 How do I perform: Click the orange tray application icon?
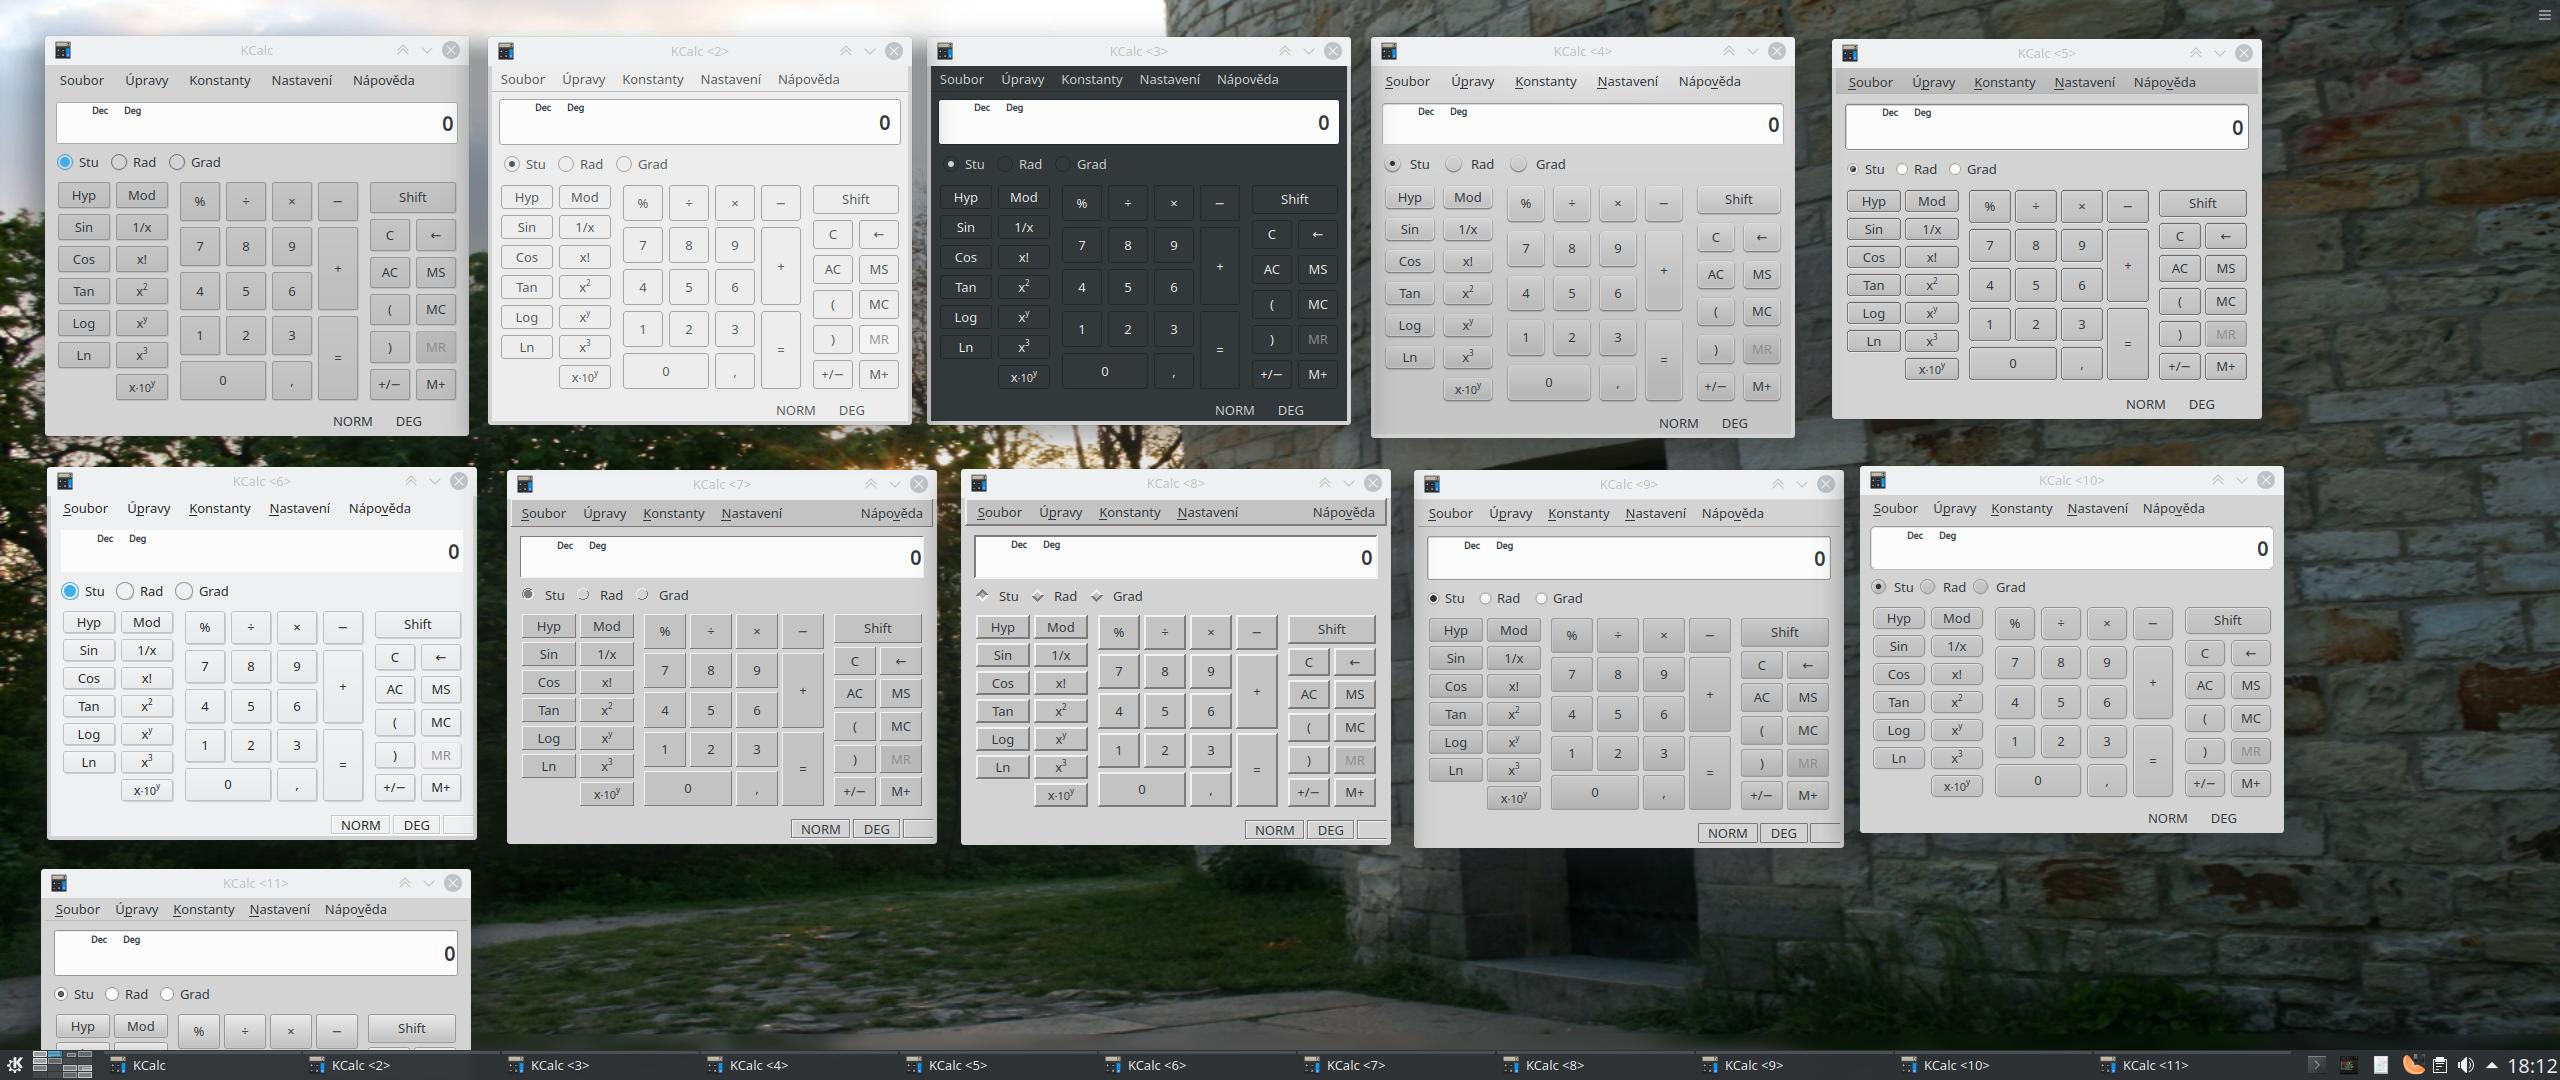2413,1065
